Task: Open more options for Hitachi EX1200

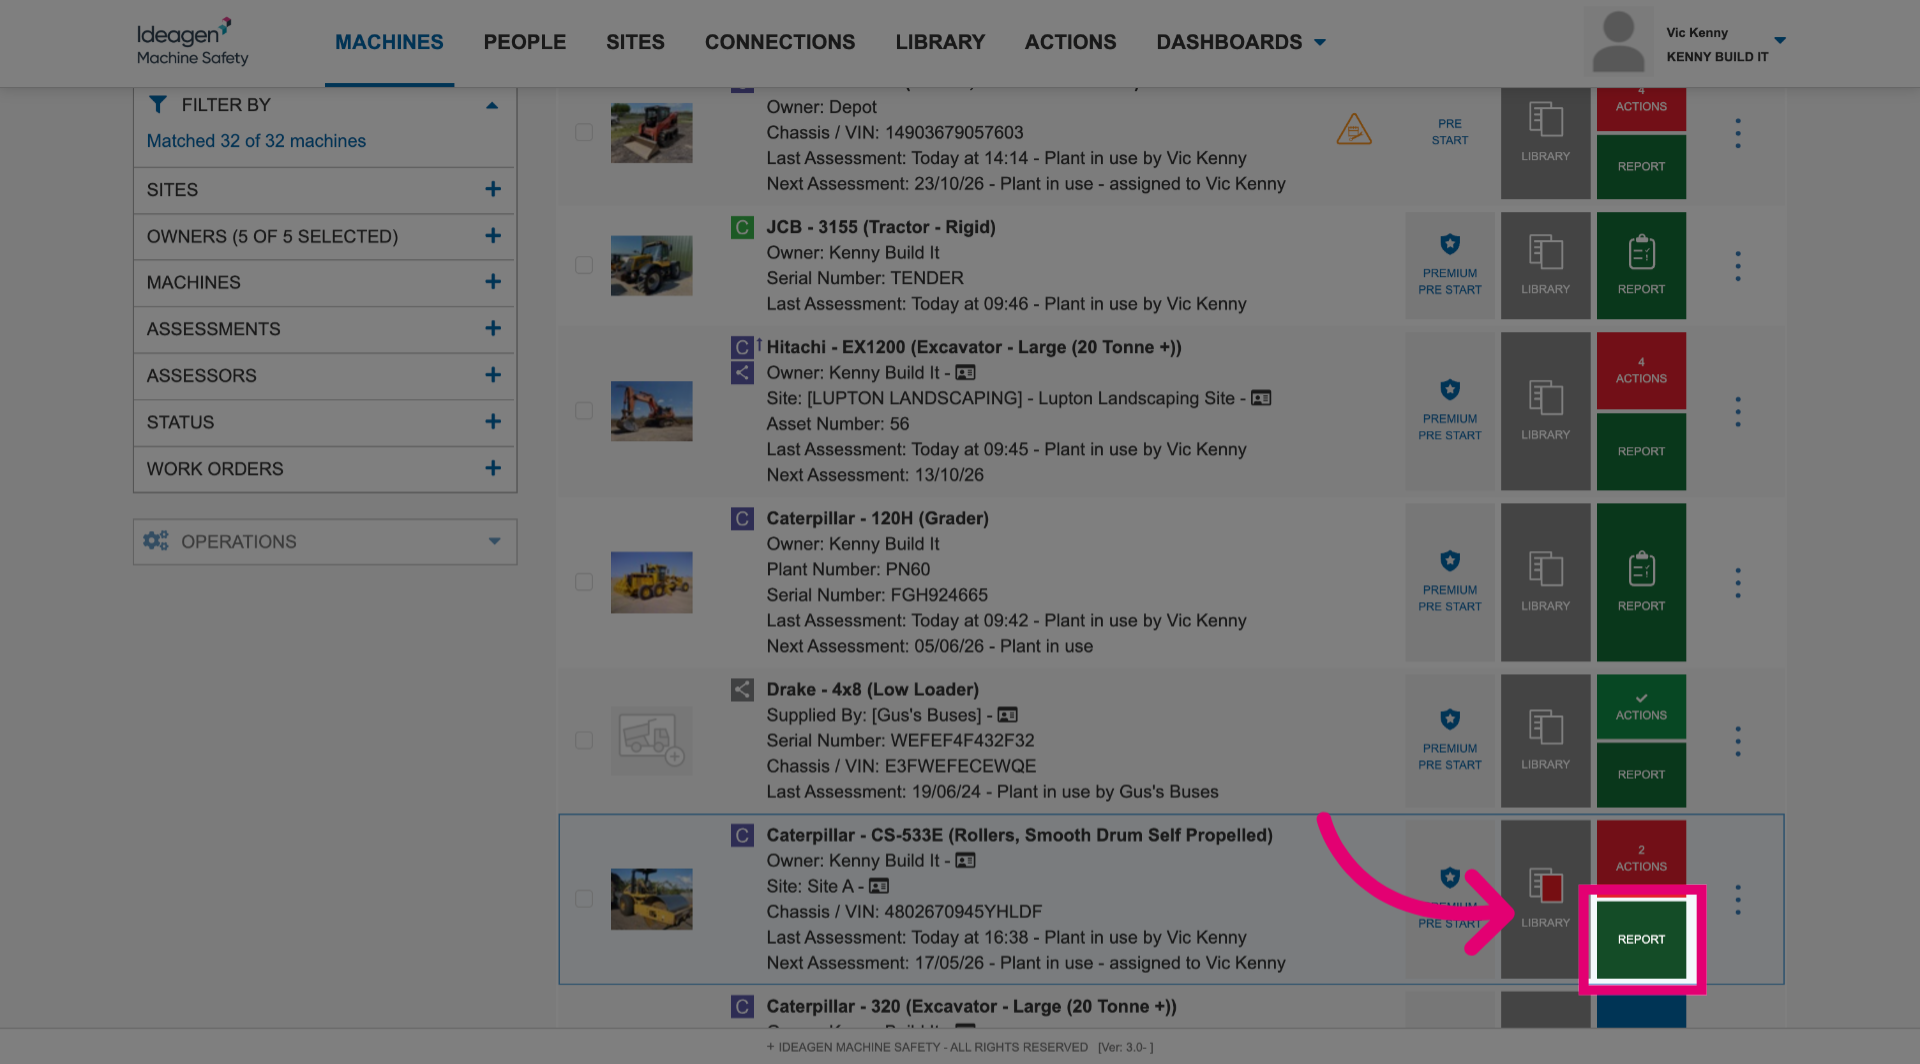Action: point(1738,412)
